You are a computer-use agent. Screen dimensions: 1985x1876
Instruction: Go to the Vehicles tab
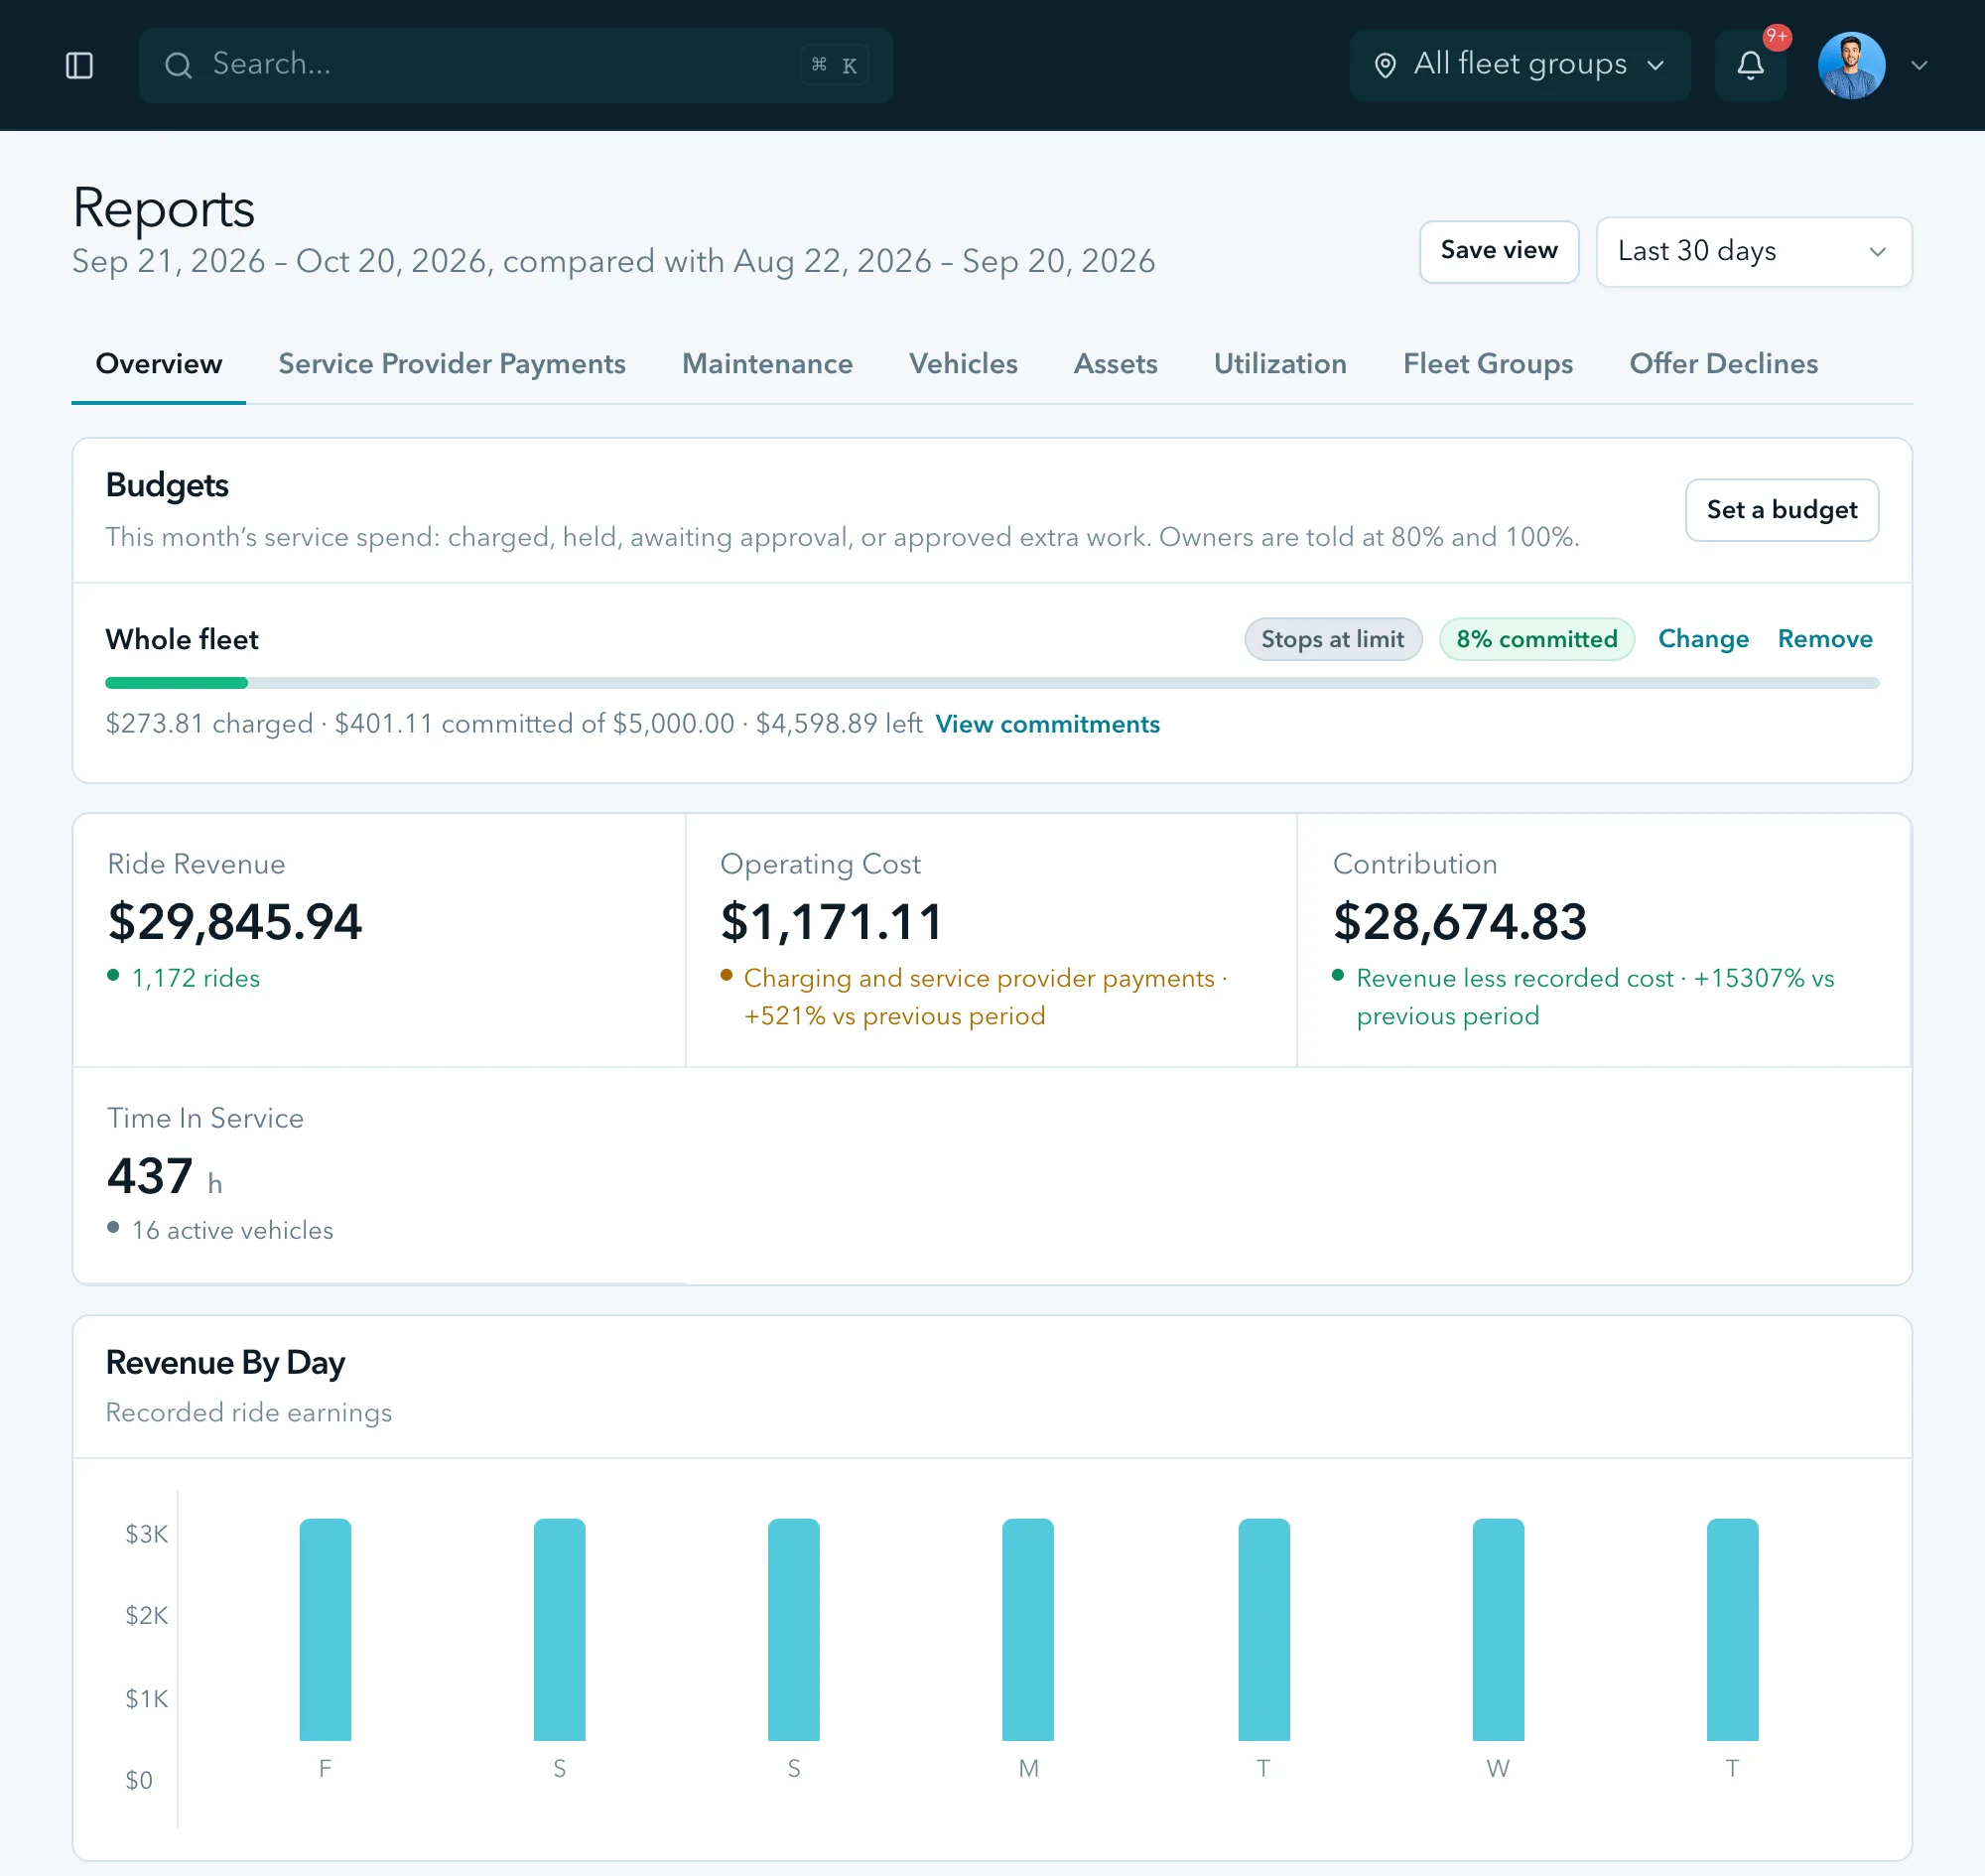tap(962, 364)
